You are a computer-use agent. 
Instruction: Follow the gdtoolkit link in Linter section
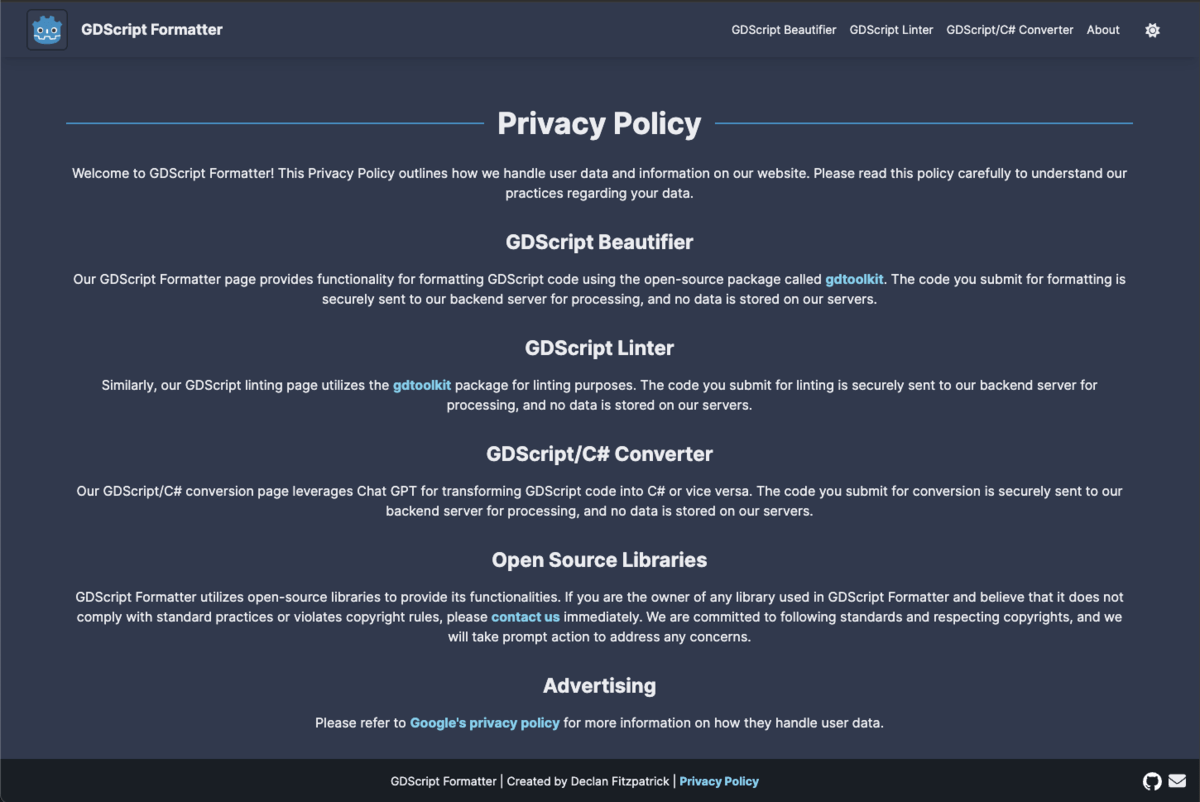coord(421,384)
